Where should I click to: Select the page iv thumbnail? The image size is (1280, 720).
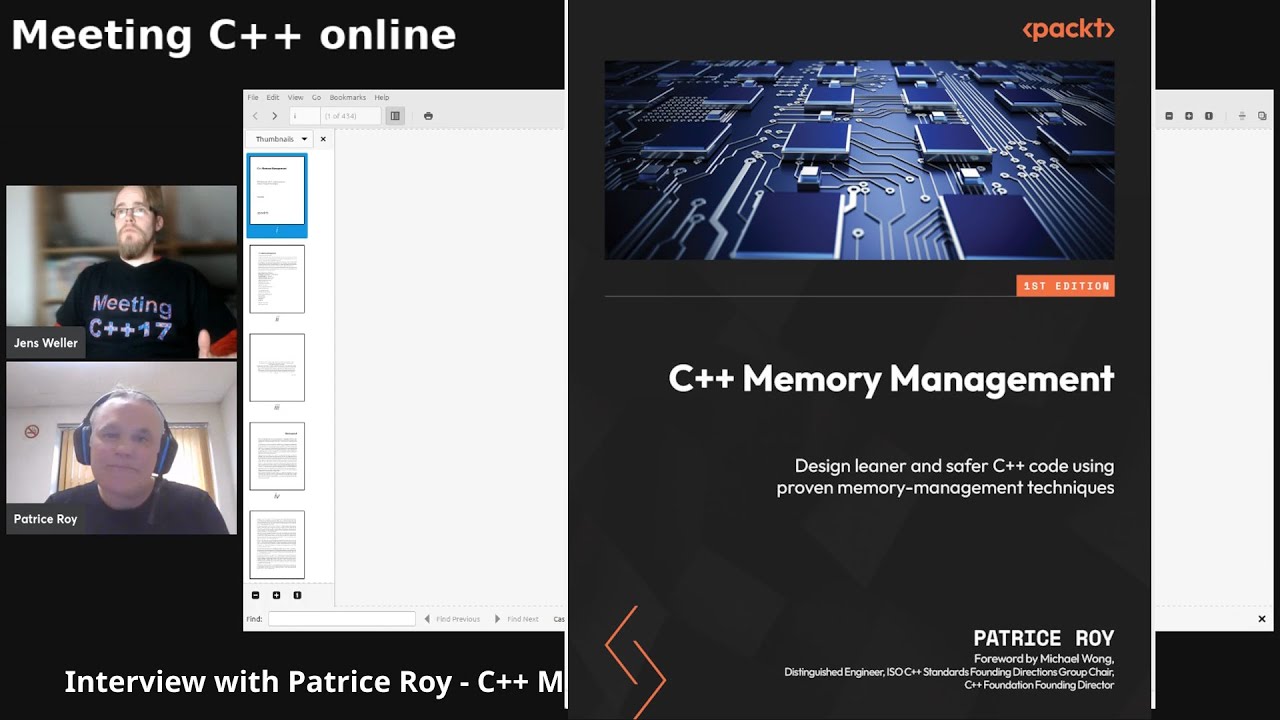pos(277,456)
